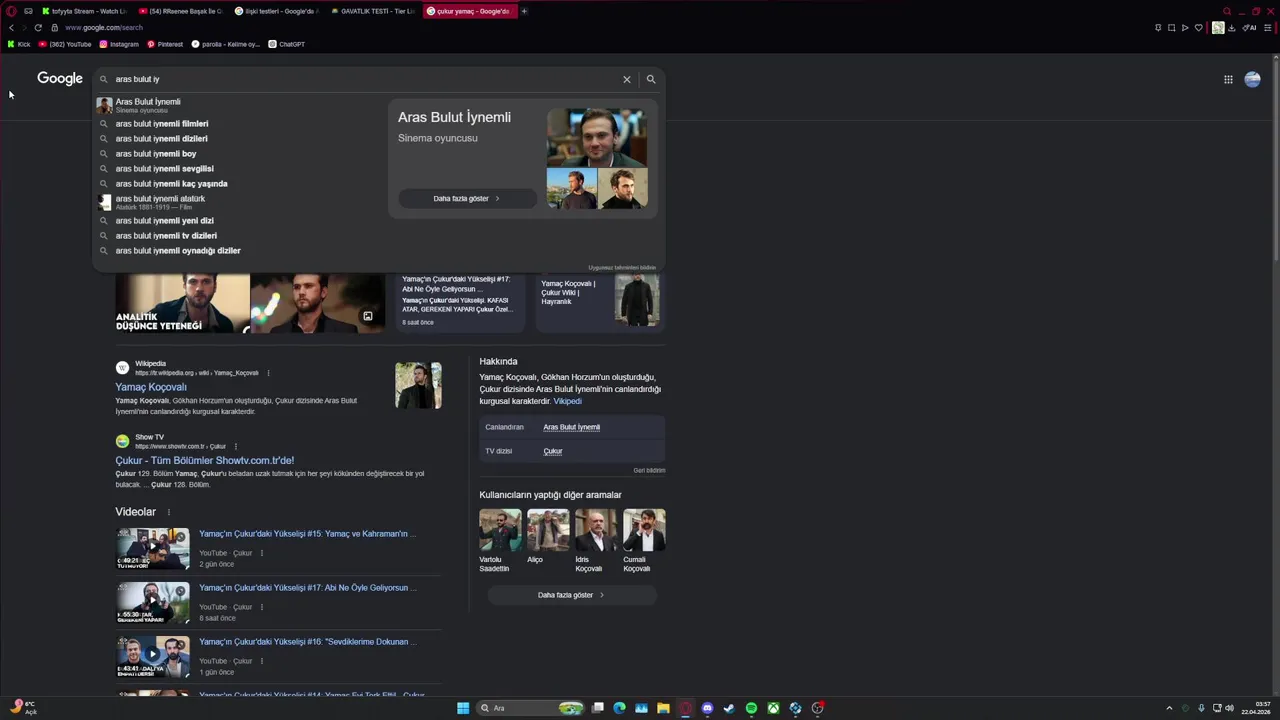
Task: Select suggestion 'aras bulut iynemli yeni dizi'
Action: click(165, 221)
